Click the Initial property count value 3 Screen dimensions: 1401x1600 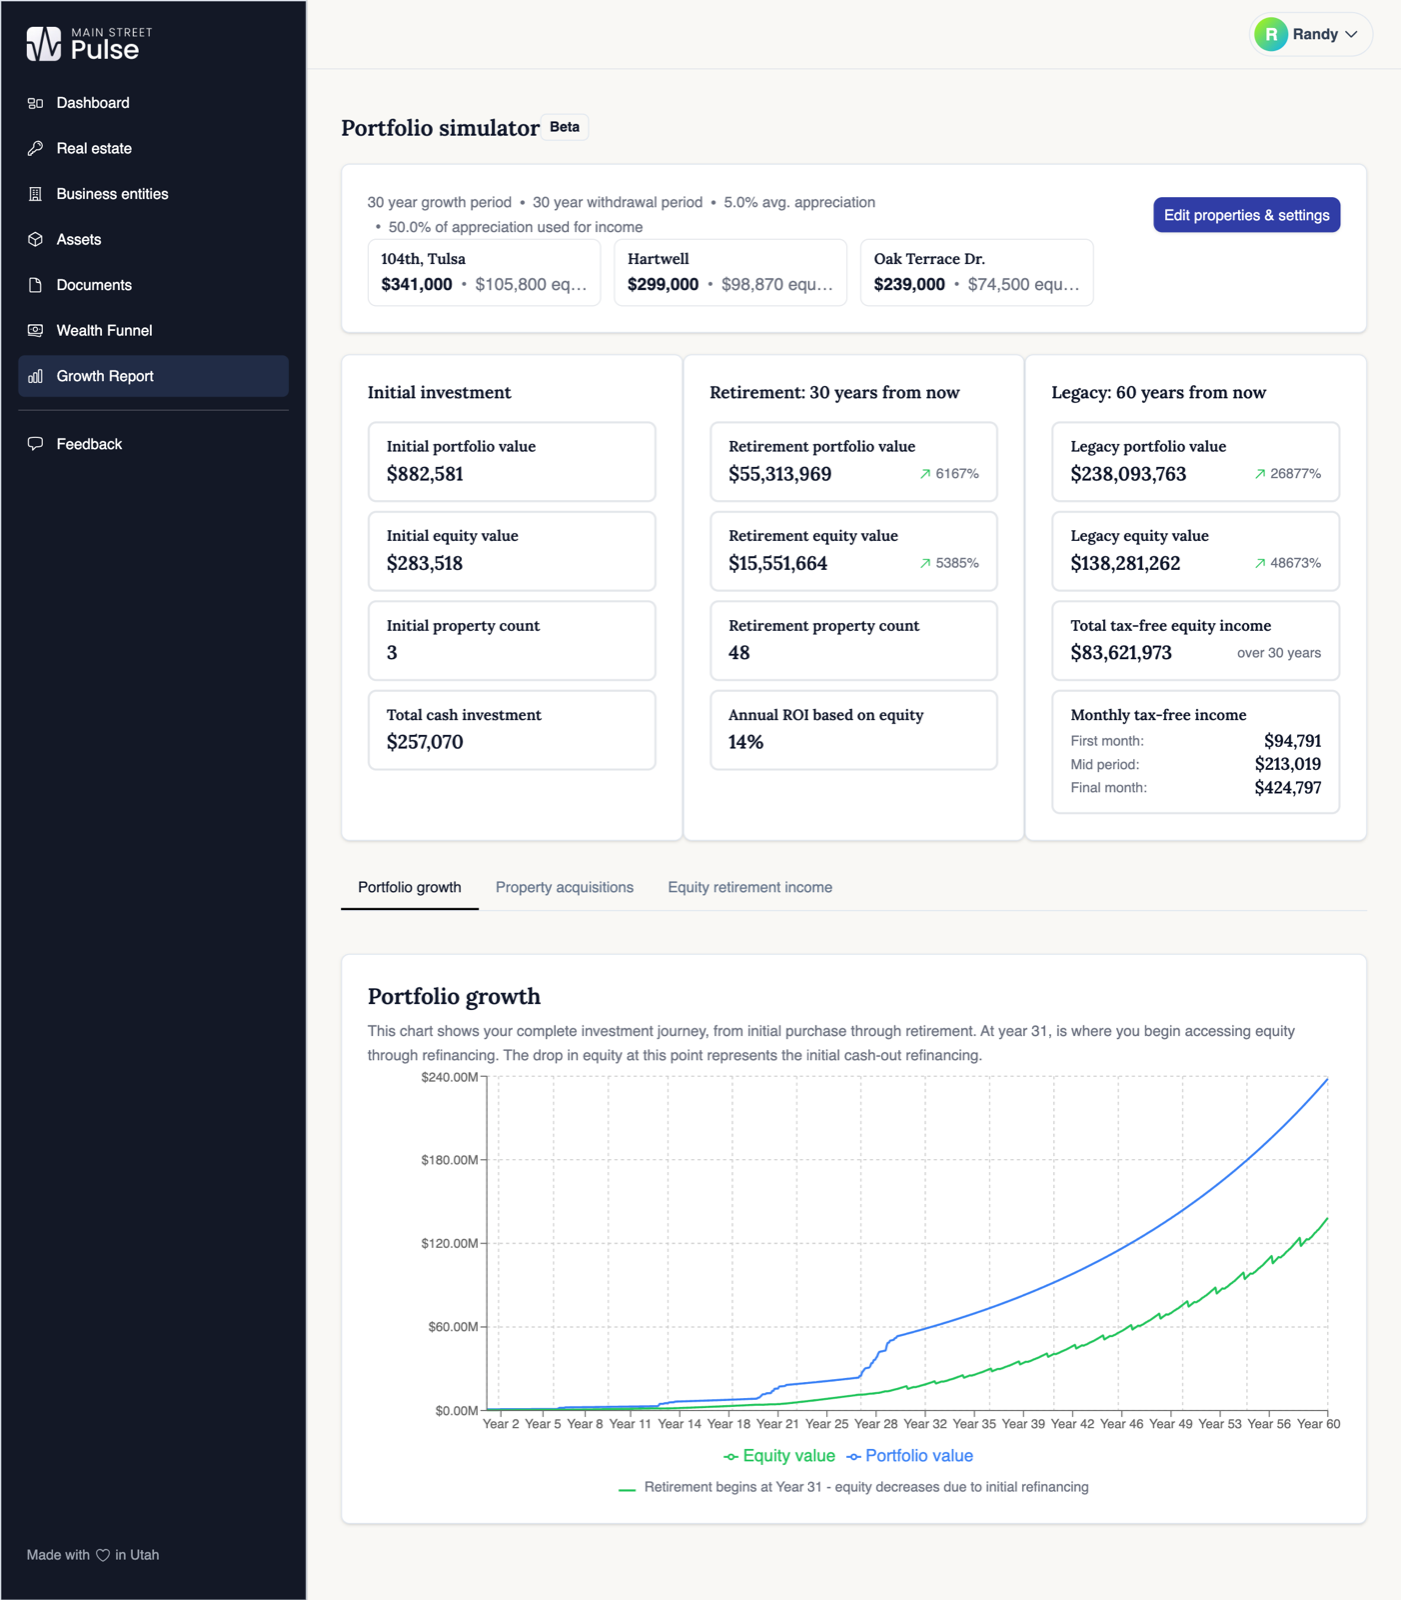[x=392, y=653]
